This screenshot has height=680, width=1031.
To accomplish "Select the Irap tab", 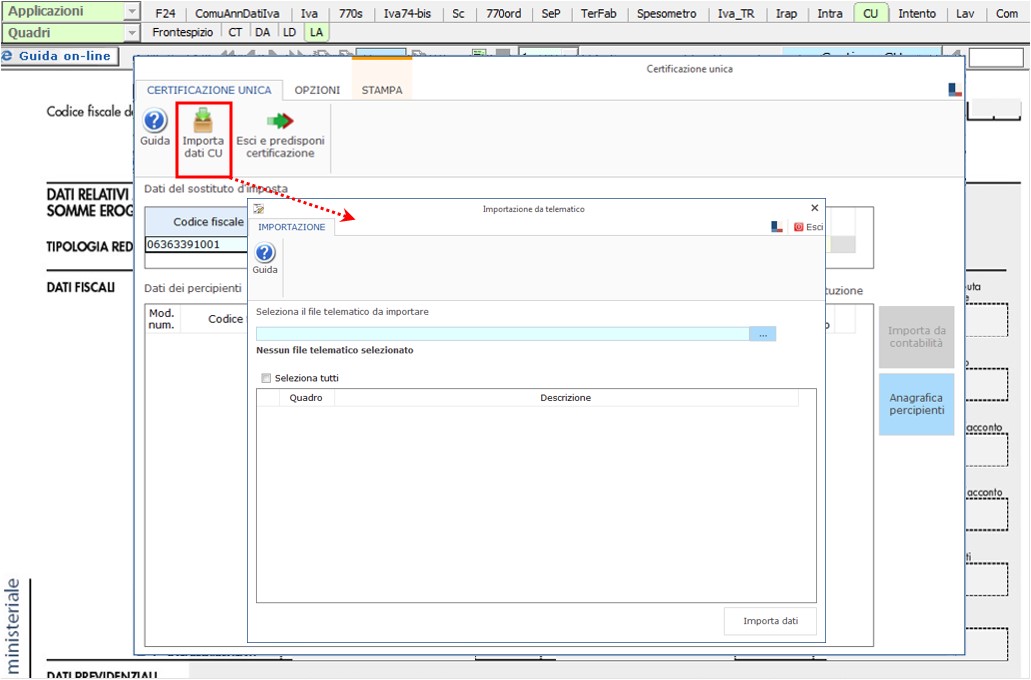I will pyautogui.click(x=786, y=13).
